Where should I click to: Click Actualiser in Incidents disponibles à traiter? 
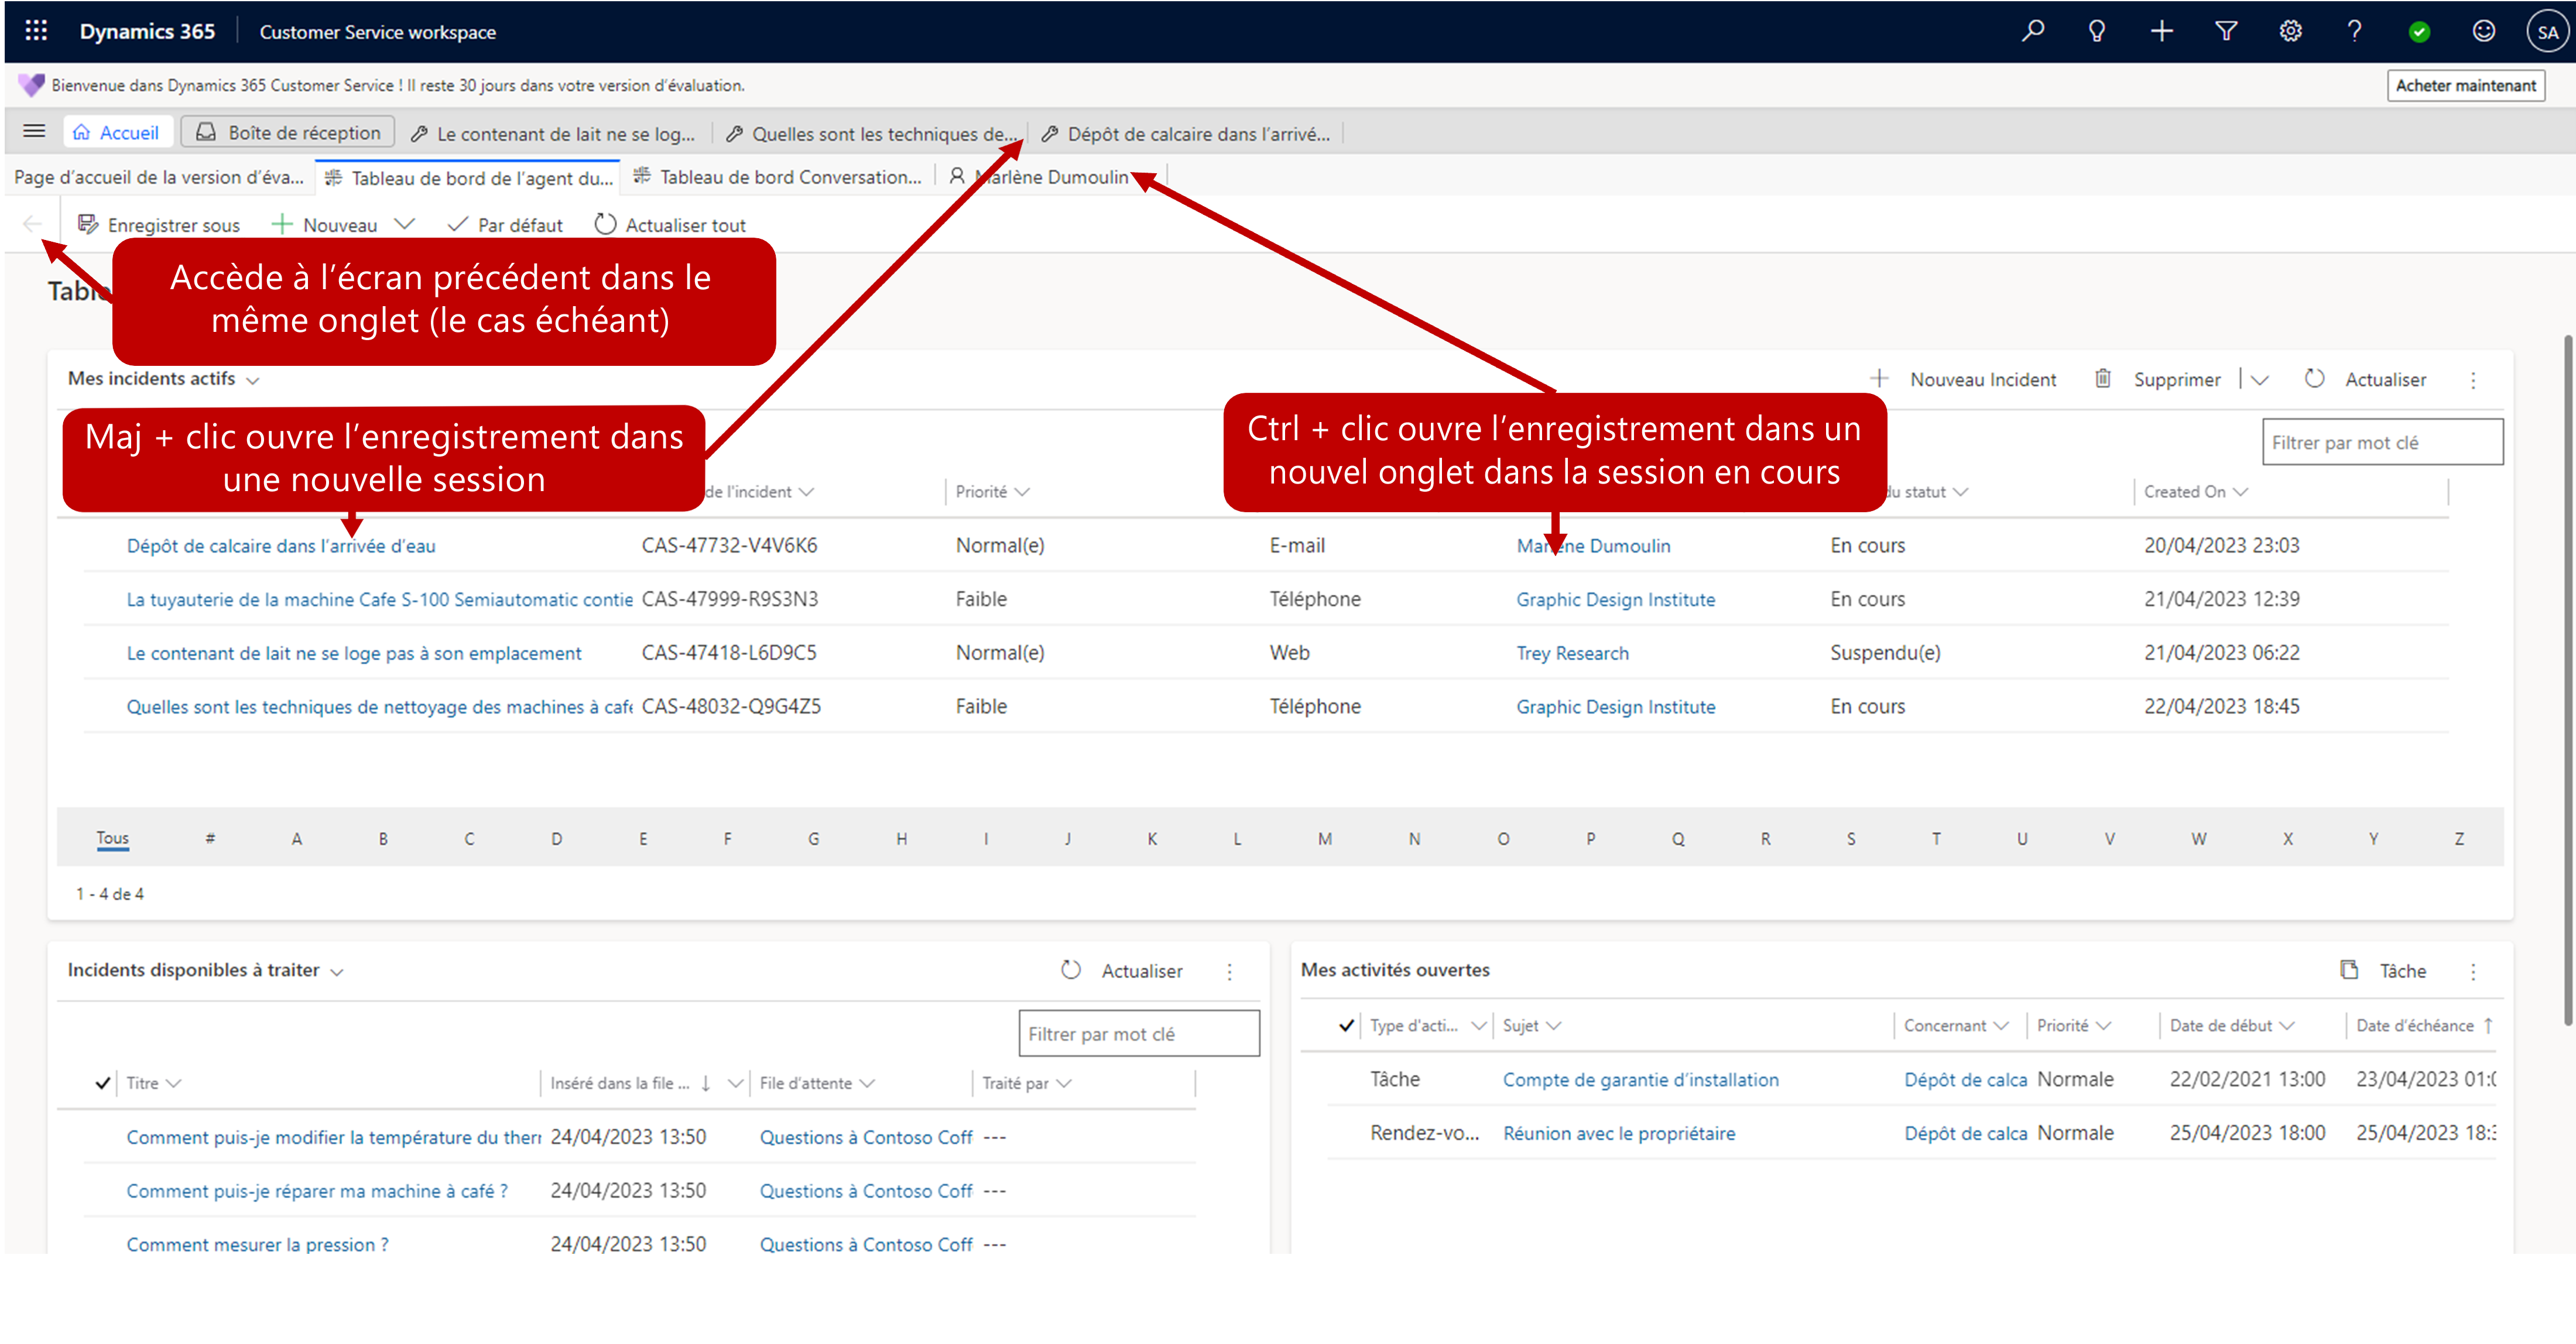1122,971
